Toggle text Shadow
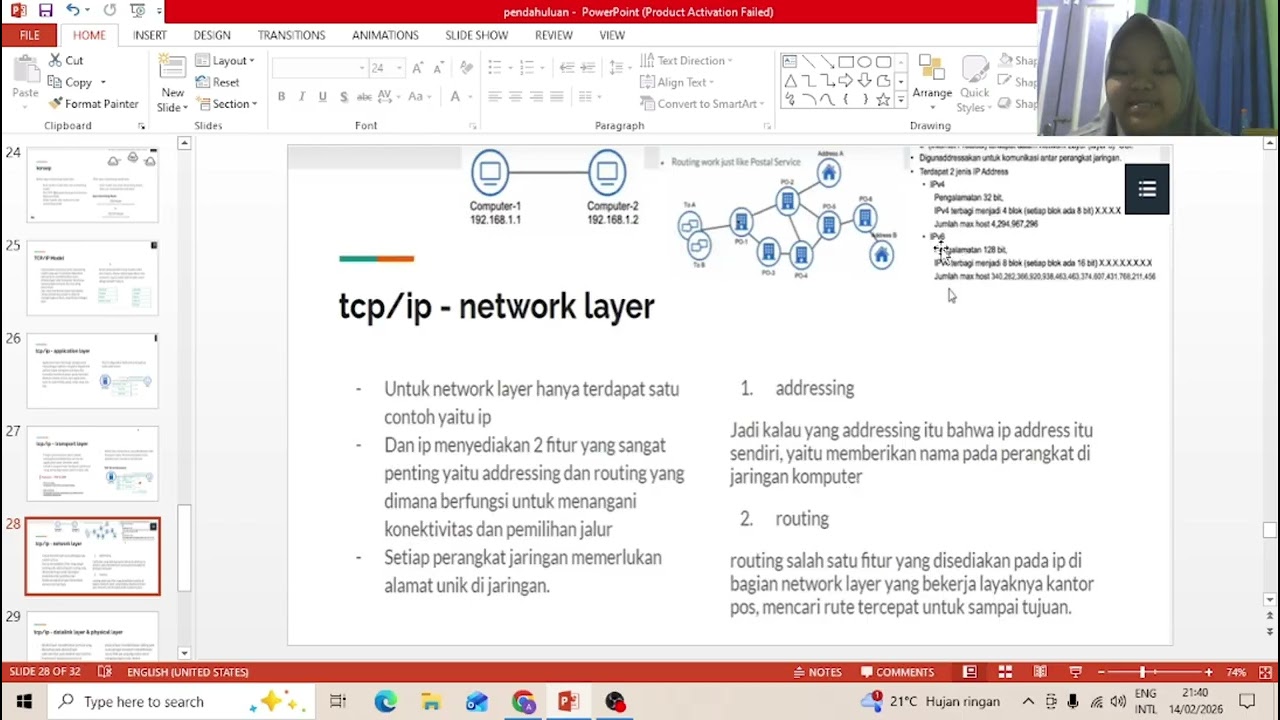The width and height of the screenshot is (1280, 720). (x=343, y=96)
